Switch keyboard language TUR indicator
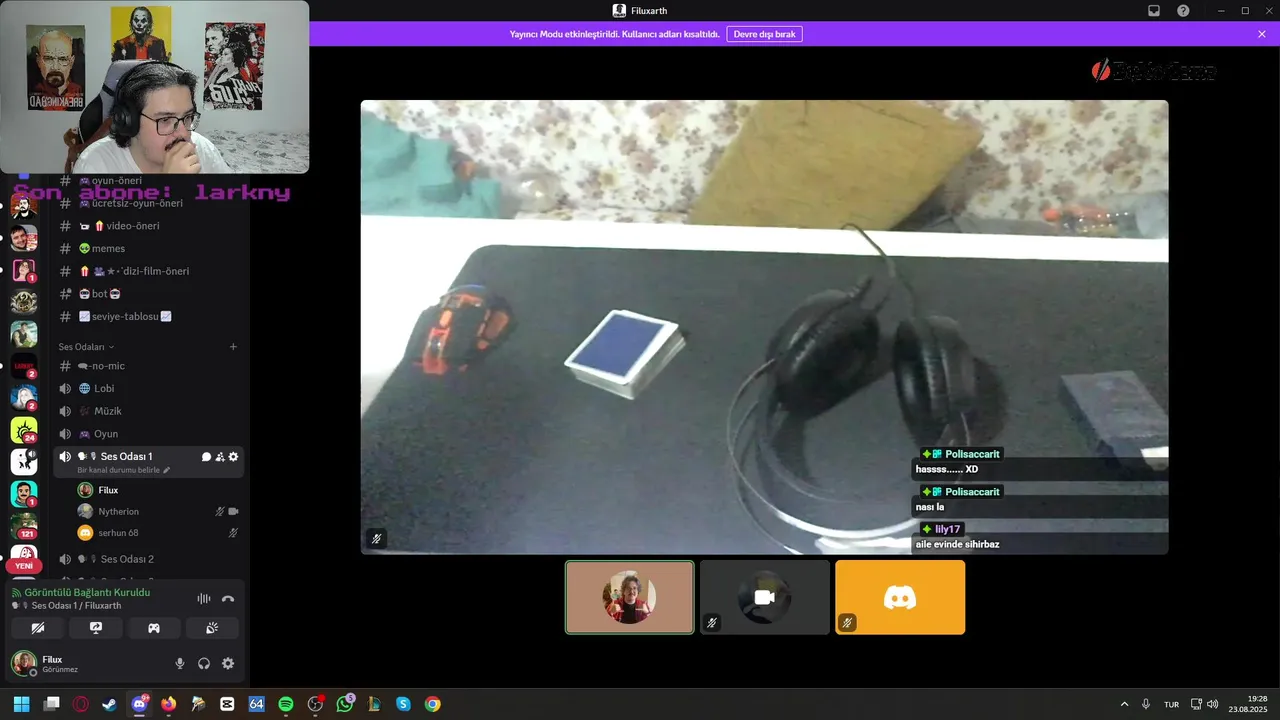 click(1171, 704)
